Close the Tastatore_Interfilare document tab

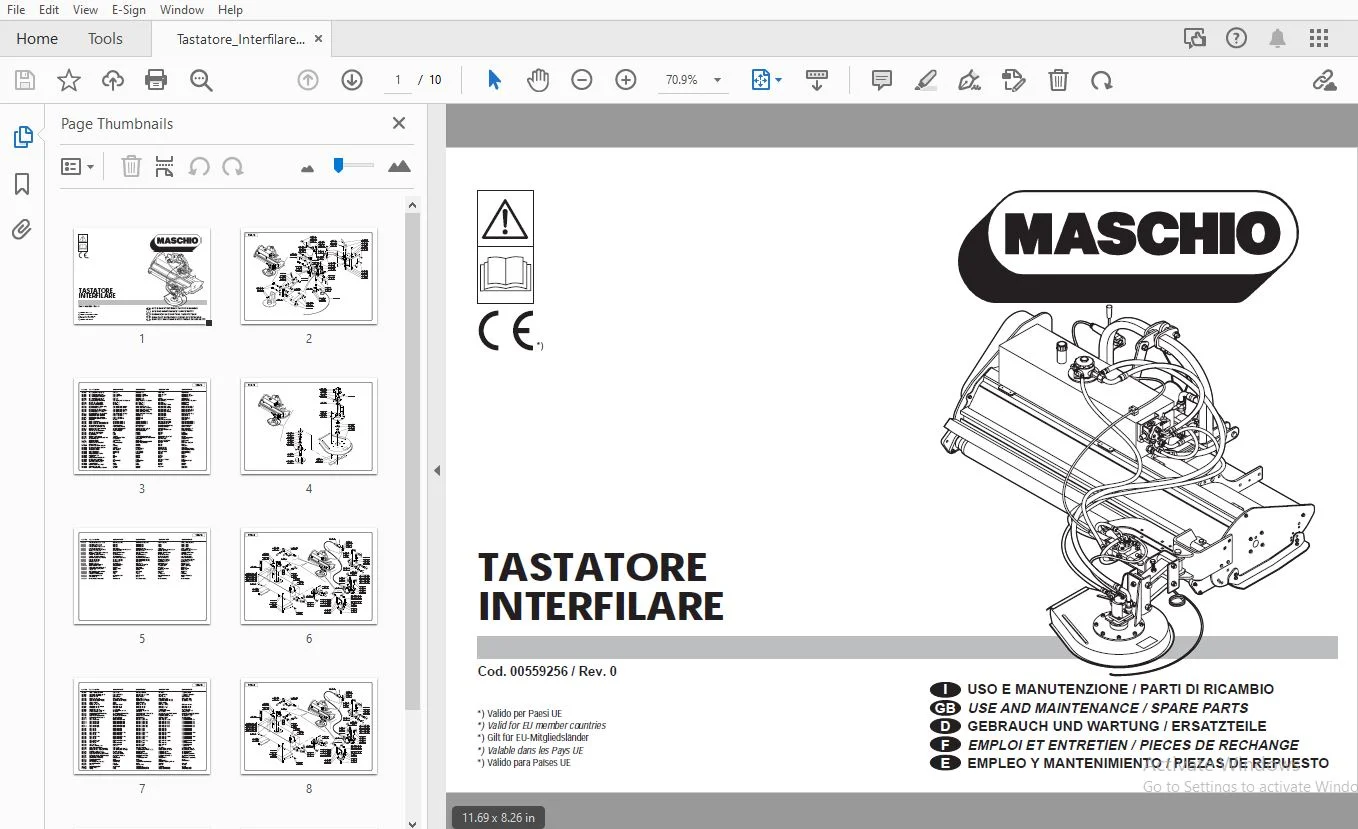point(319,39)
